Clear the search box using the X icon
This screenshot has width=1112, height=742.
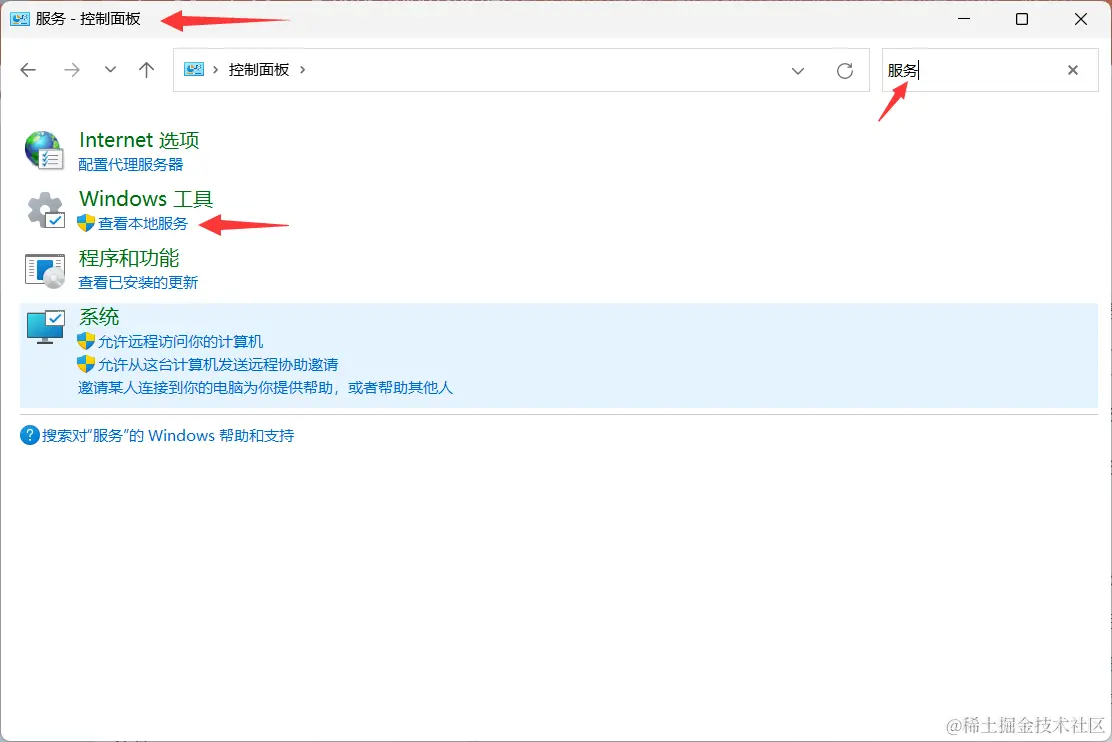1072,70
